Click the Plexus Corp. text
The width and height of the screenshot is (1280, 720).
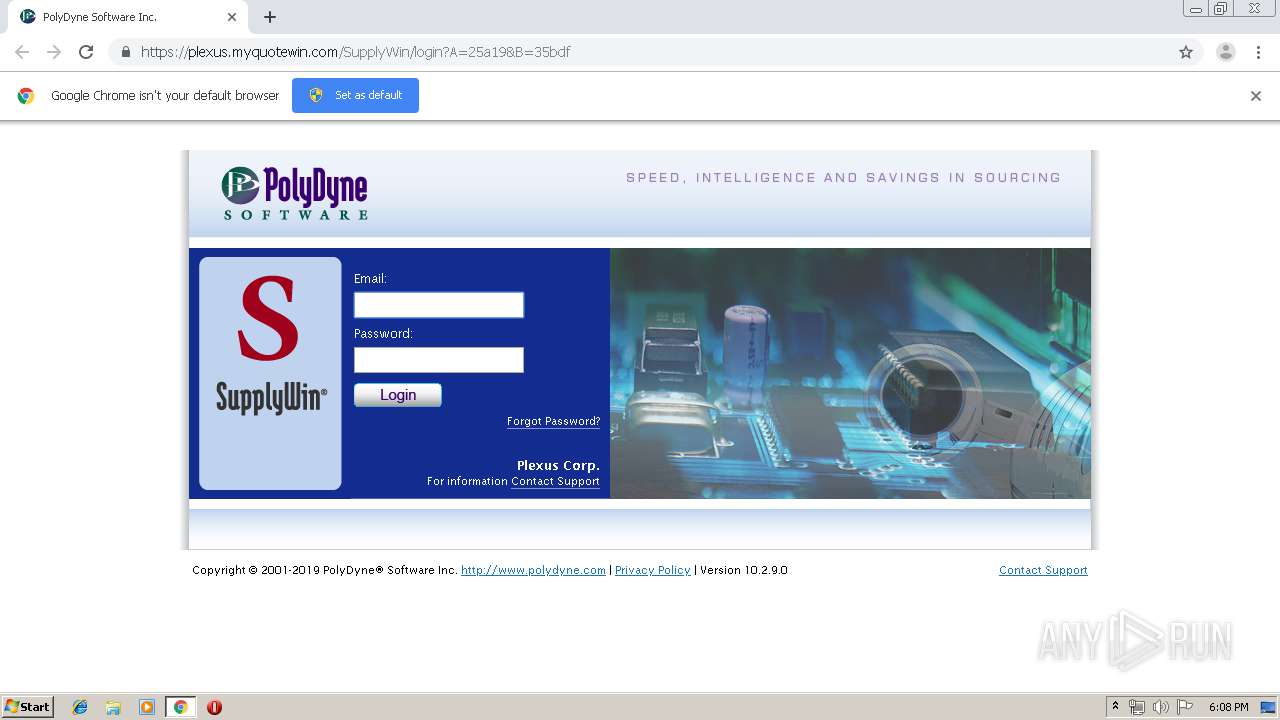coord(558,466)
